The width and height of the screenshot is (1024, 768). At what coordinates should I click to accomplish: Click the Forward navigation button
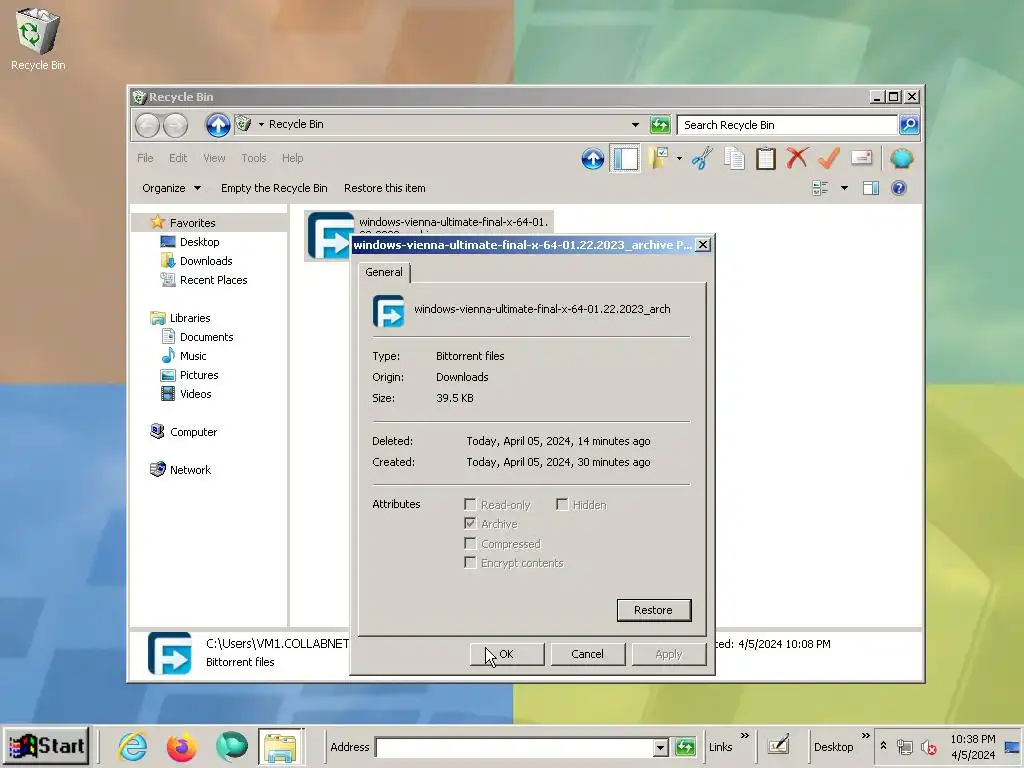coord(176,125)
